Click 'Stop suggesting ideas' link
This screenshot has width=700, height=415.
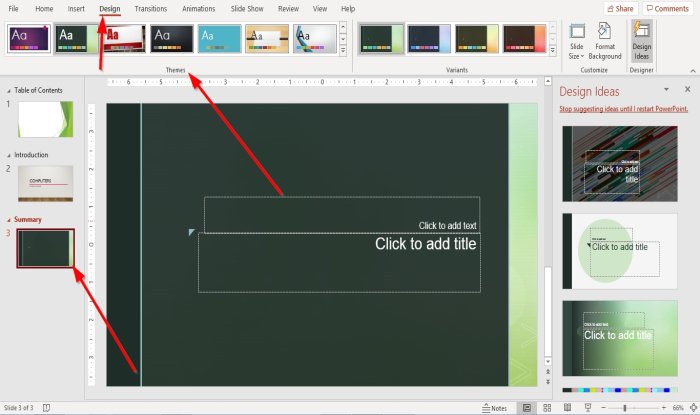coord(624,109)
